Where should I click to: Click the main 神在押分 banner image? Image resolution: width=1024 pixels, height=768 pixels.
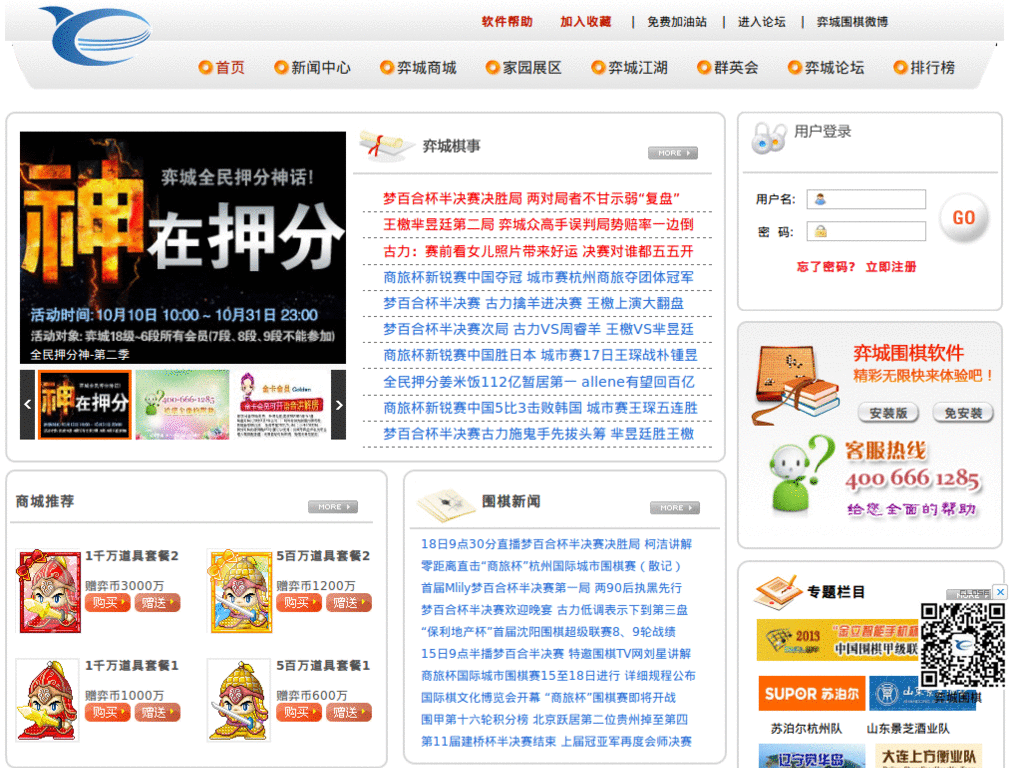(183, 248)
